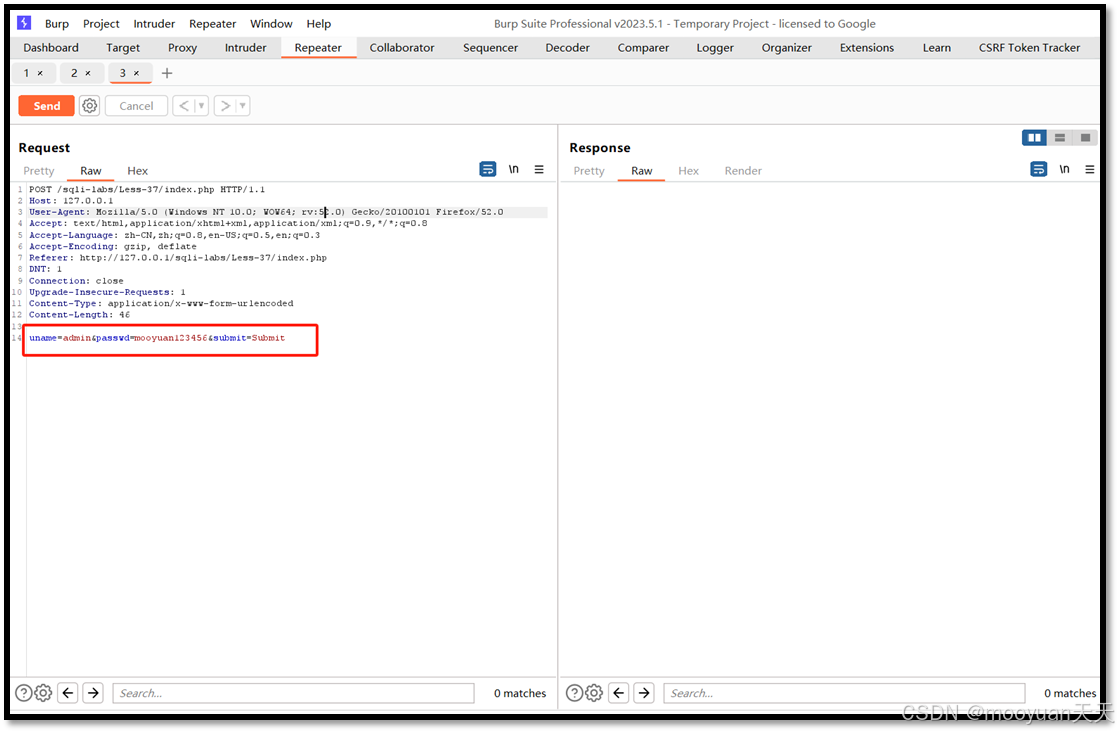
Task: Open Request panel hamburger menu
Action: click(539, 169)
